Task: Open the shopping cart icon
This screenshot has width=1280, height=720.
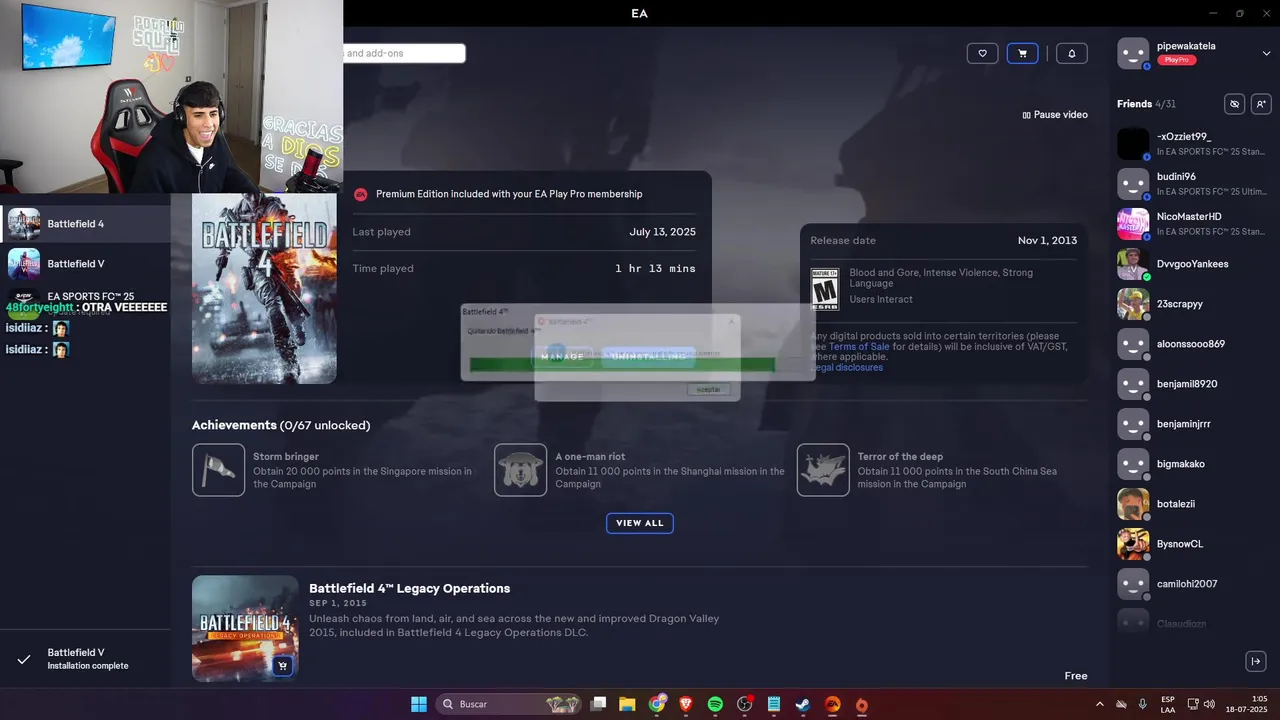Action: click(1022, 53)
